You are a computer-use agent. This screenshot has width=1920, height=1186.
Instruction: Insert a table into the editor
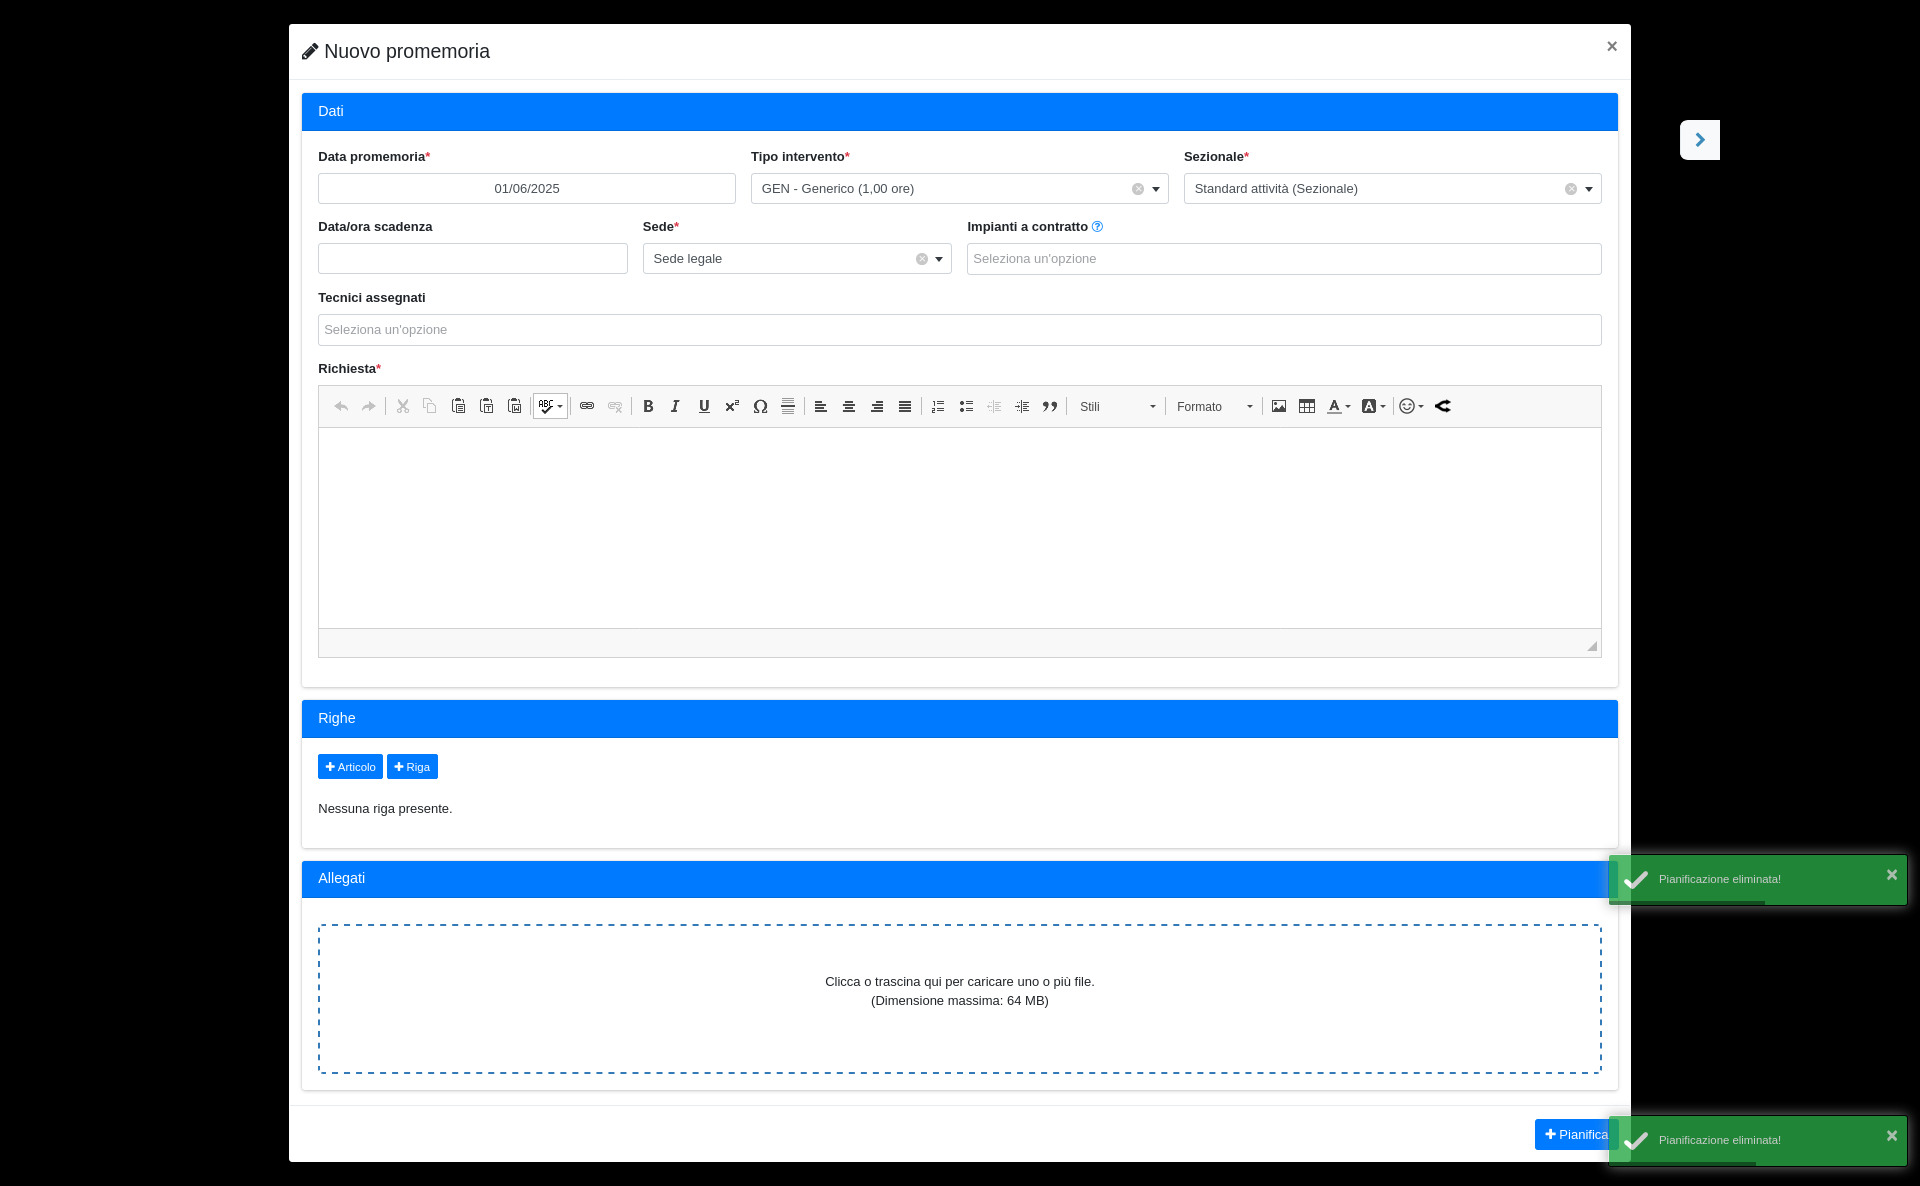coord(1307,406)
